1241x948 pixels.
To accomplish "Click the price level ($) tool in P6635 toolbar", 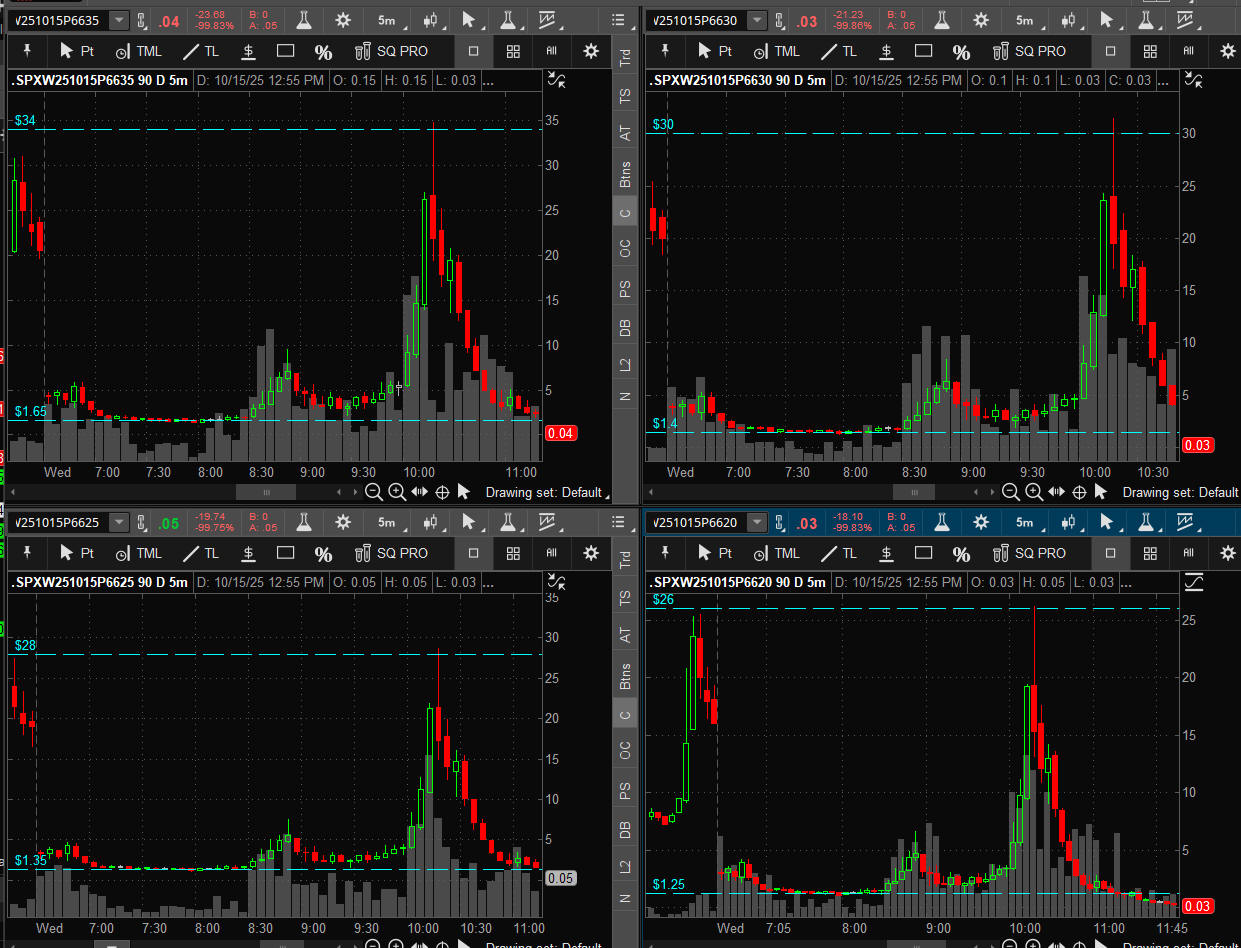I will (x=248, y=52).
